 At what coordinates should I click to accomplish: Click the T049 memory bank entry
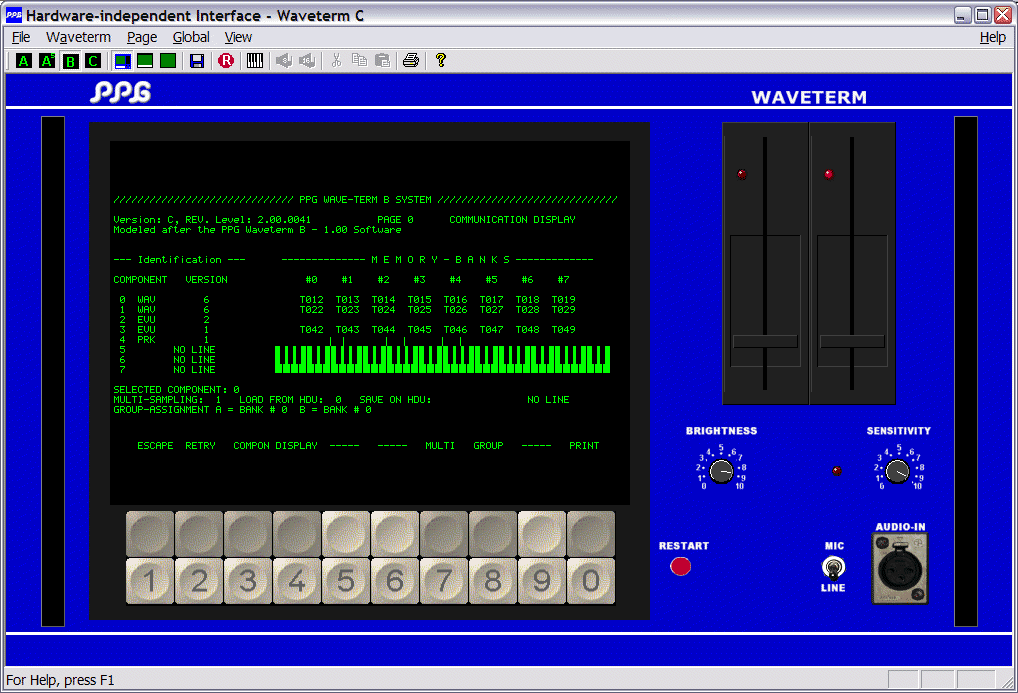click(564, 329)
